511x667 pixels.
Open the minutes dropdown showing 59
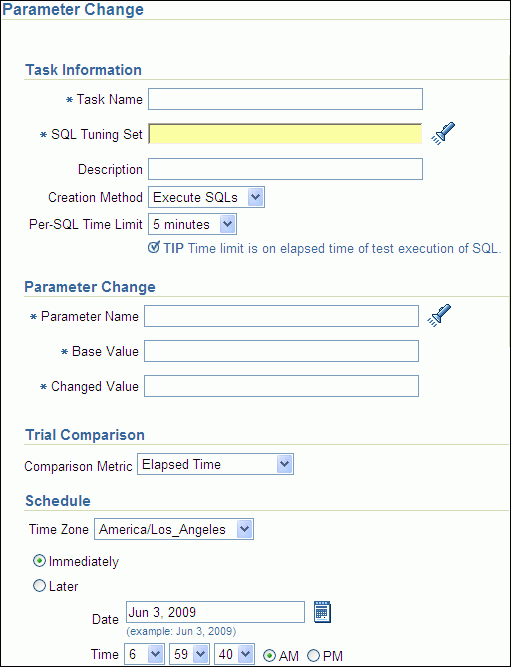pos(189,654)
